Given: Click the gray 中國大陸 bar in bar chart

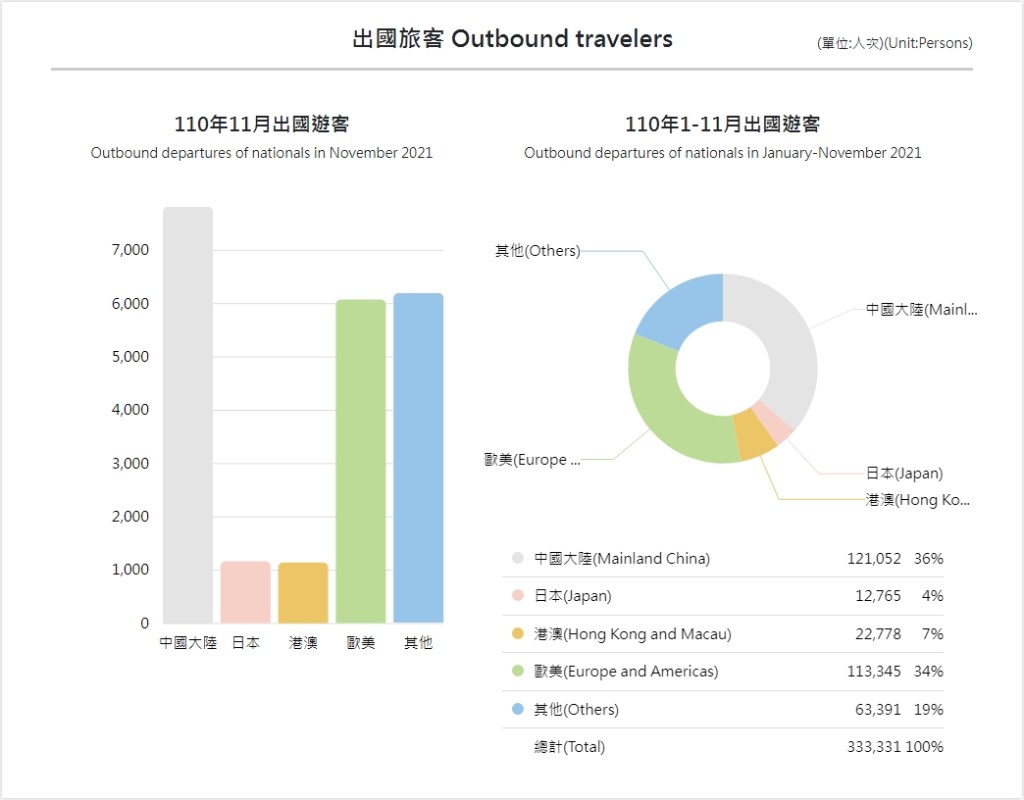Looking at the screenshot, I should point(188,415).
